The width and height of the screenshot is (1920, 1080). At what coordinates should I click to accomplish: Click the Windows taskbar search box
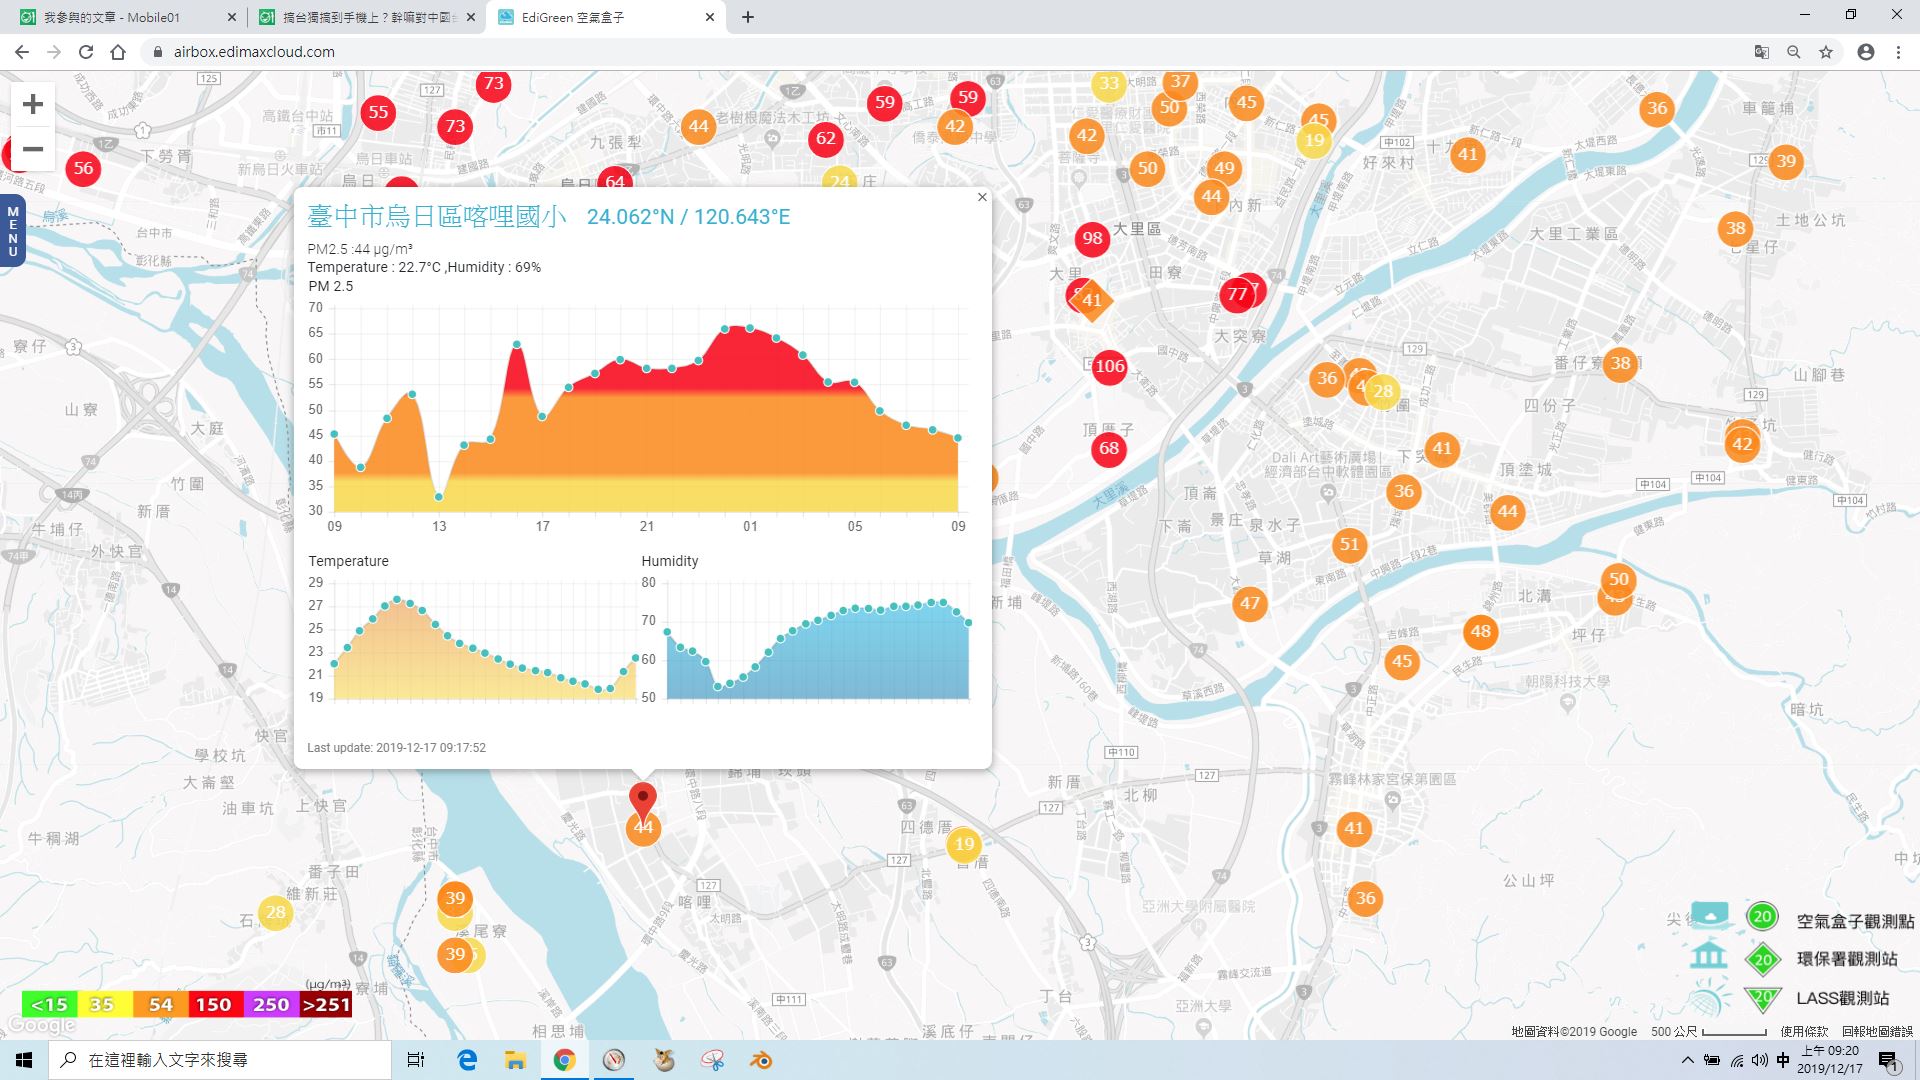220,1060
